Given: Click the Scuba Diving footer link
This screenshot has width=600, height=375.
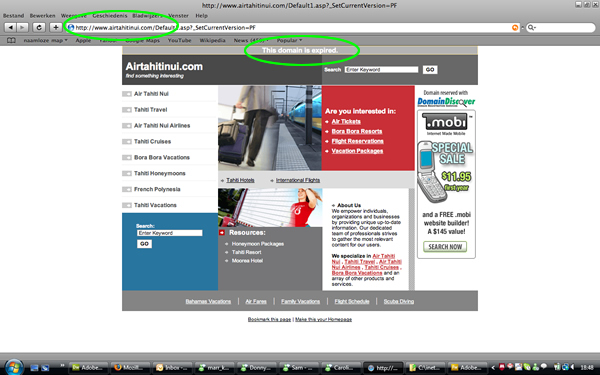Looking at the screenshot, I should click(x=399, y=302).
